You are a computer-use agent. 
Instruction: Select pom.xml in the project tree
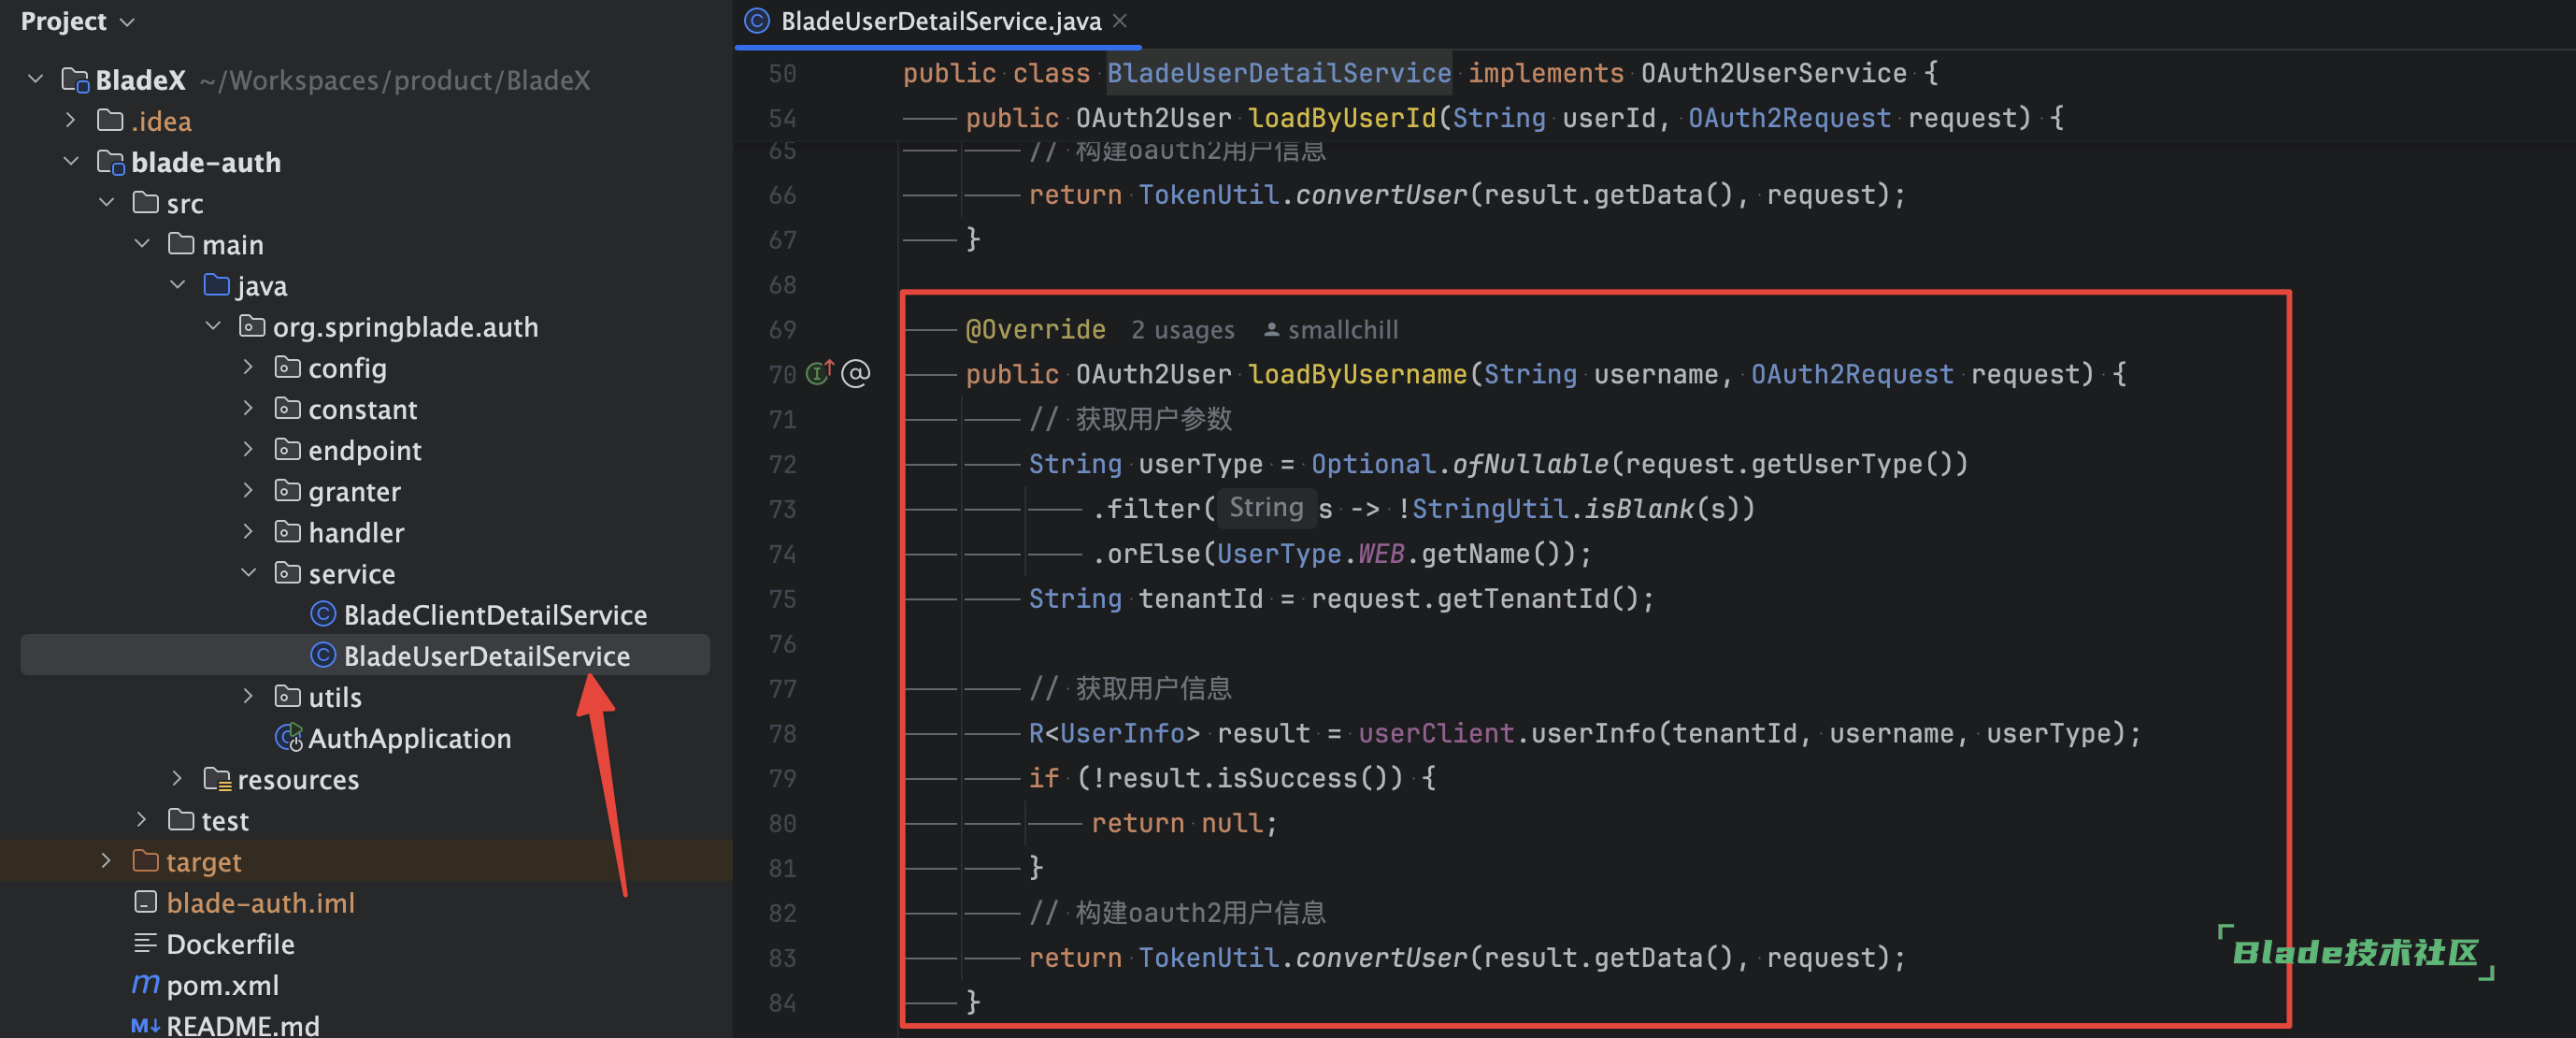pyautogui.click(x=222, y=985)
